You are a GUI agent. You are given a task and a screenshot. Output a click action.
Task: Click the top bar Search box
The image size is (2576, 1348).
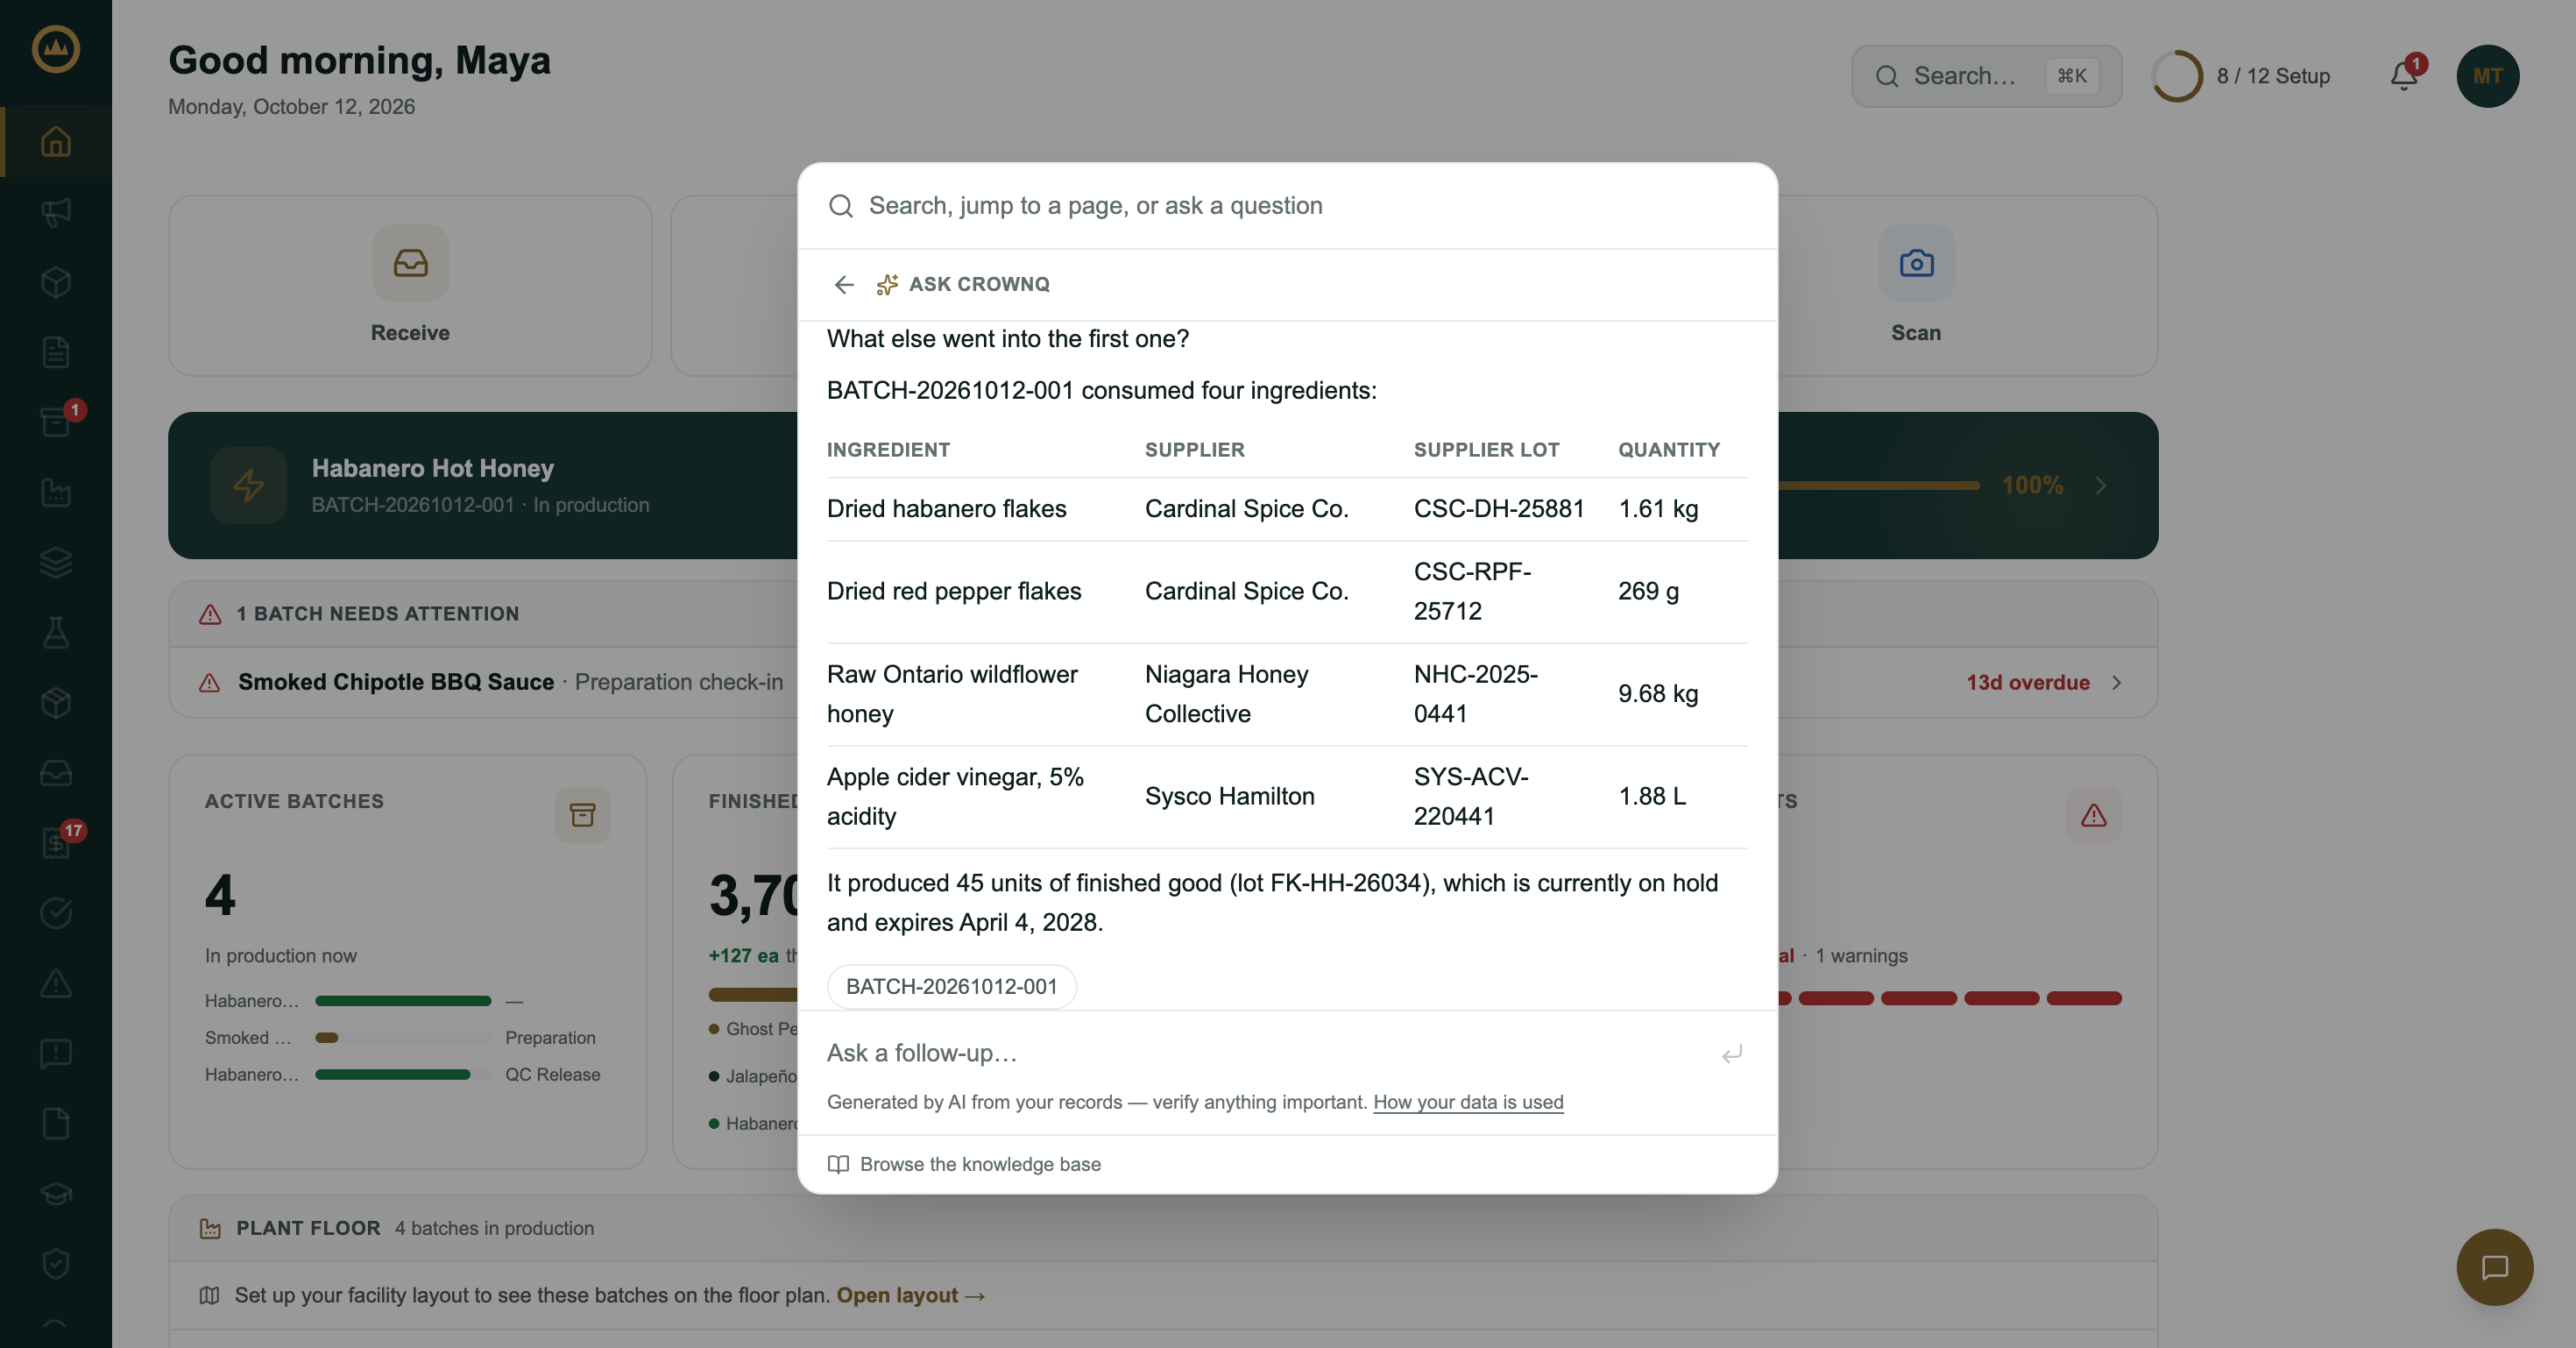[1986, 76]
